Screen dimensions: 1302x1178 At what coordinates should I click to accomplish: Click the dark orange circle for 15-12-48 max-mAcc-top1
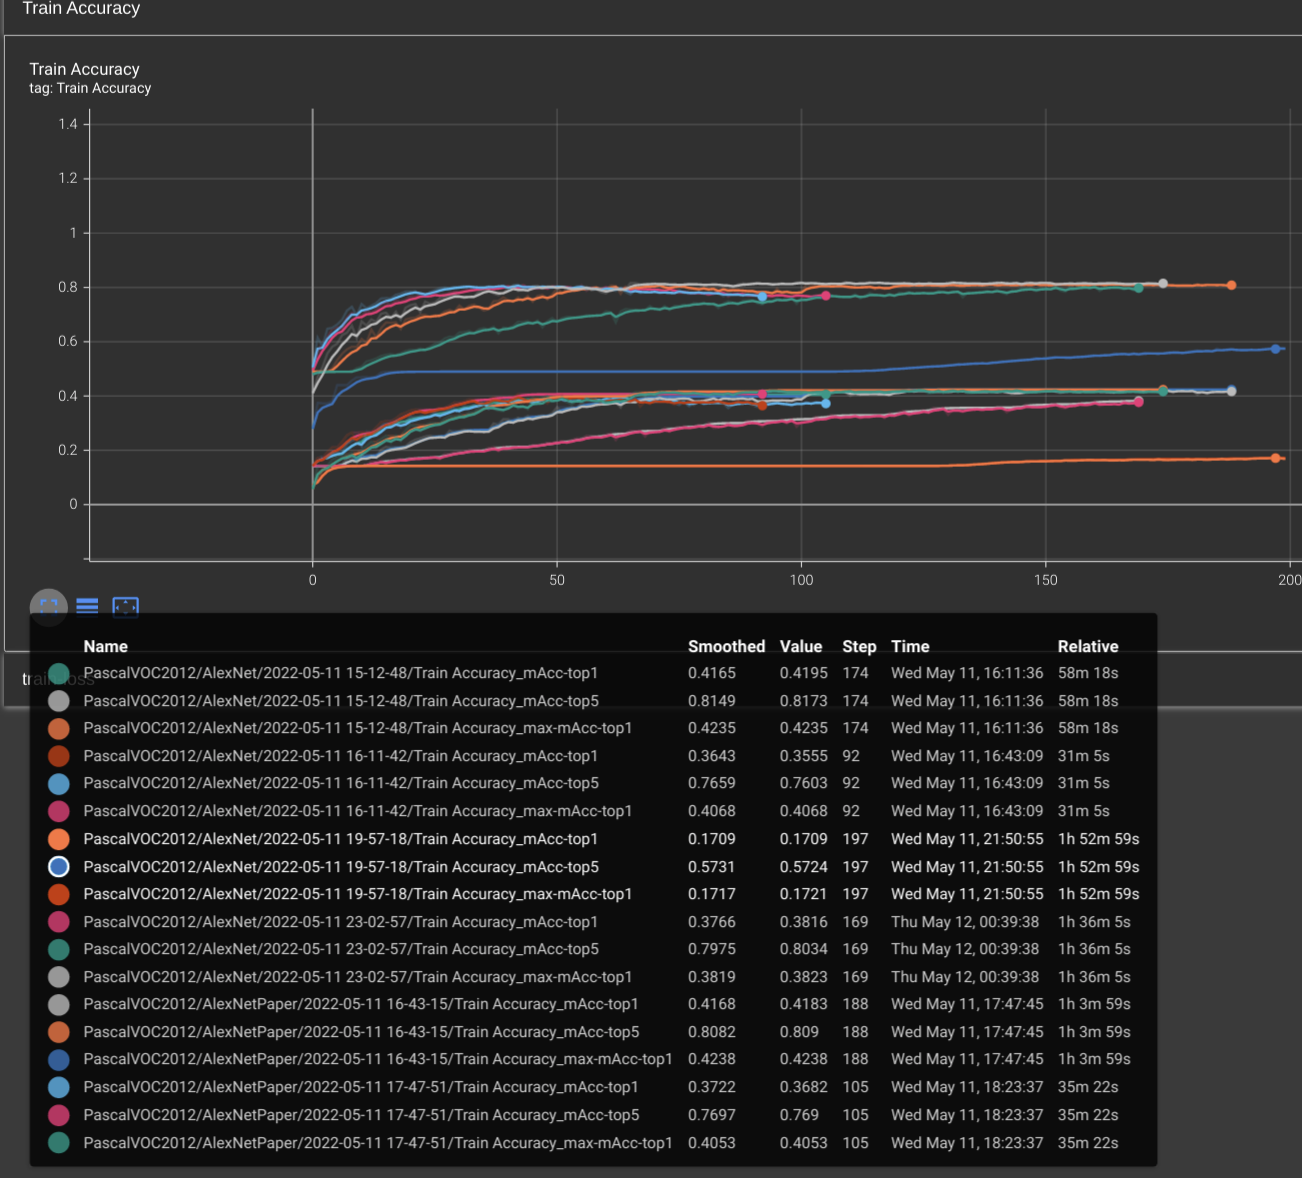coord(58,728)
